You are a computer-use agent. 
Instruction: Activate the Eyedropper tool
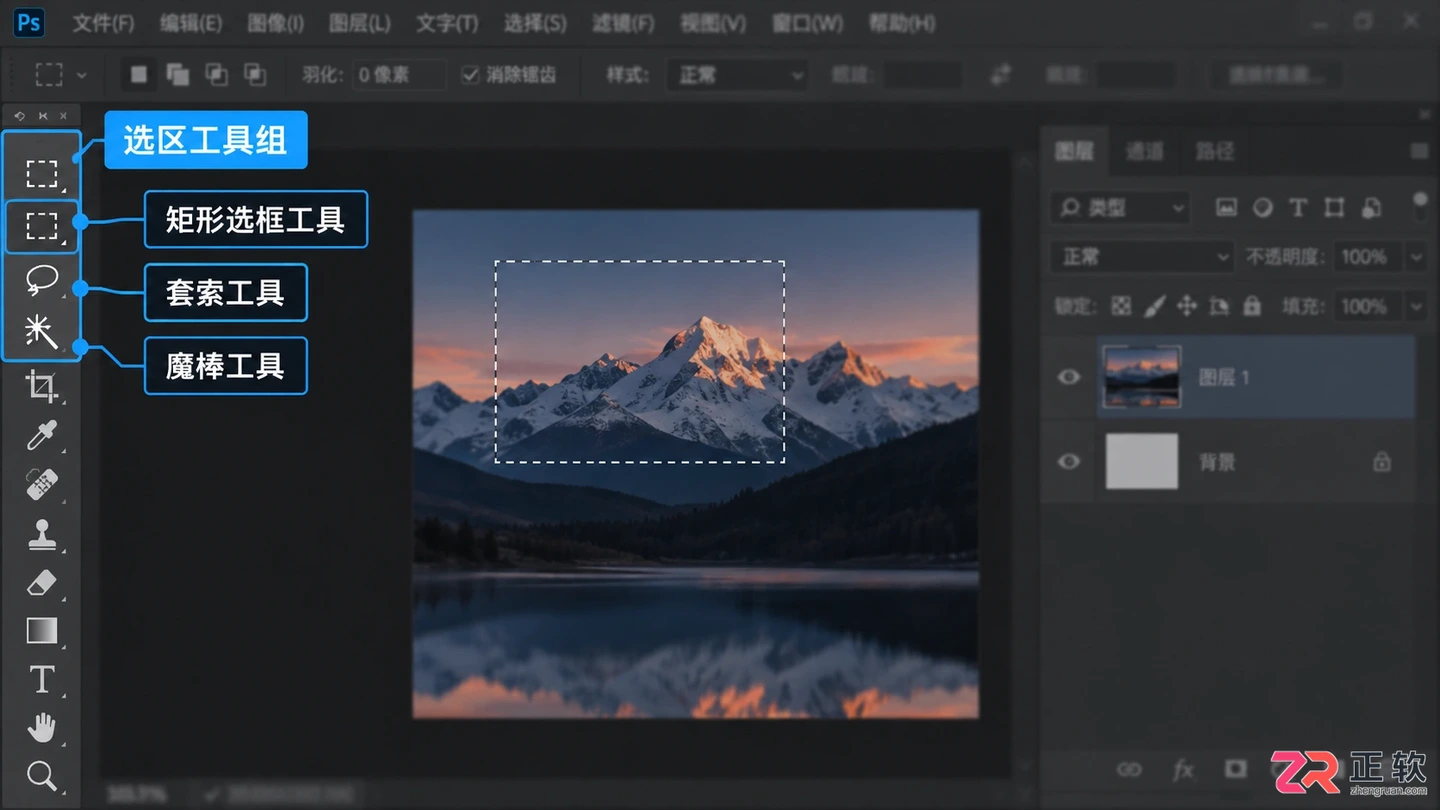41,436
